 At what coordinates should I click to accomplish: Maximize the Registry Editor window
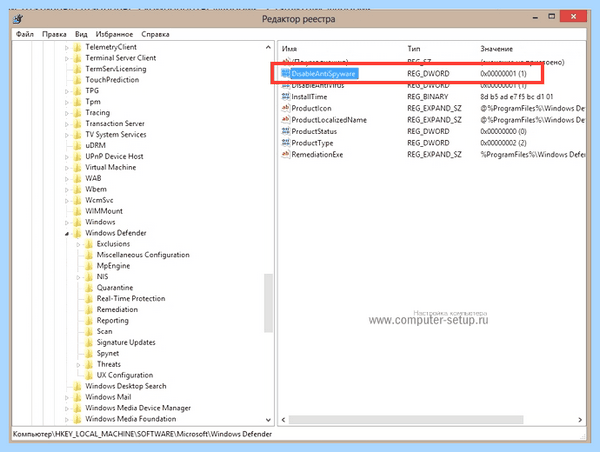(x=551, y=16)
